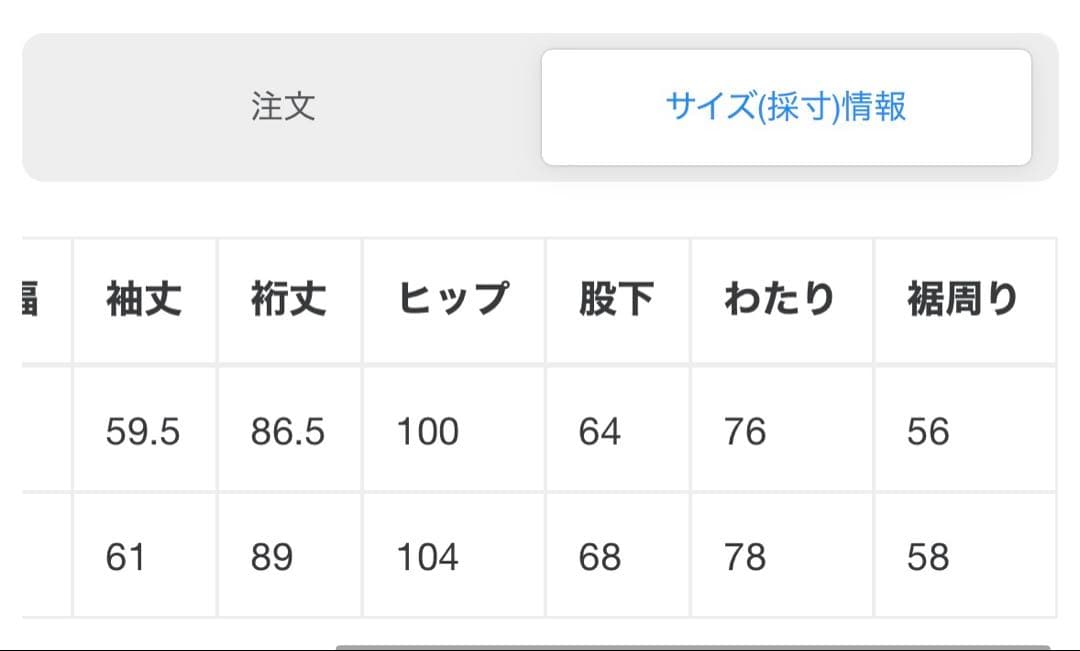Click the 股下 column header
The image size is (1080, 651).
coord(616,299)
